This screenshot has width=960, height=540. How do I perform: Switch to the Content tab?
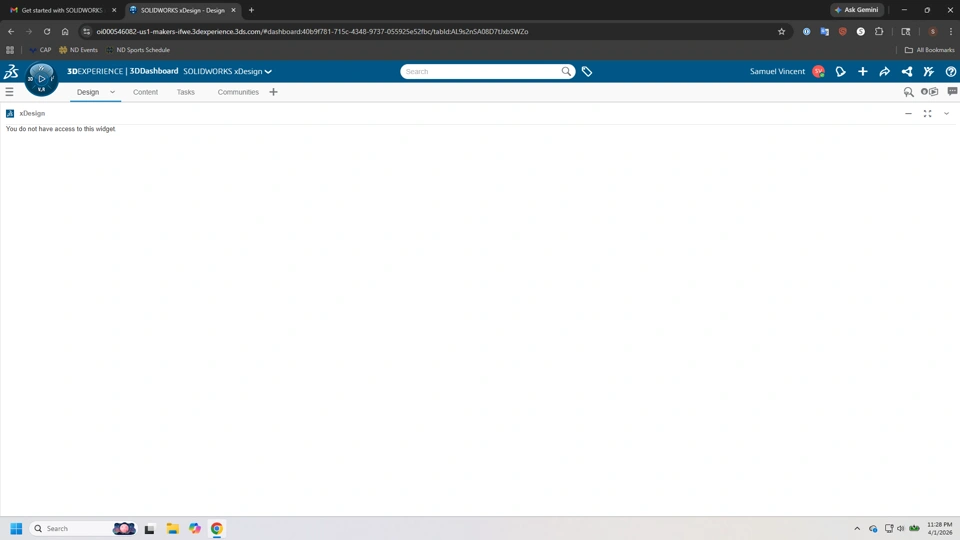click(145, 92)
